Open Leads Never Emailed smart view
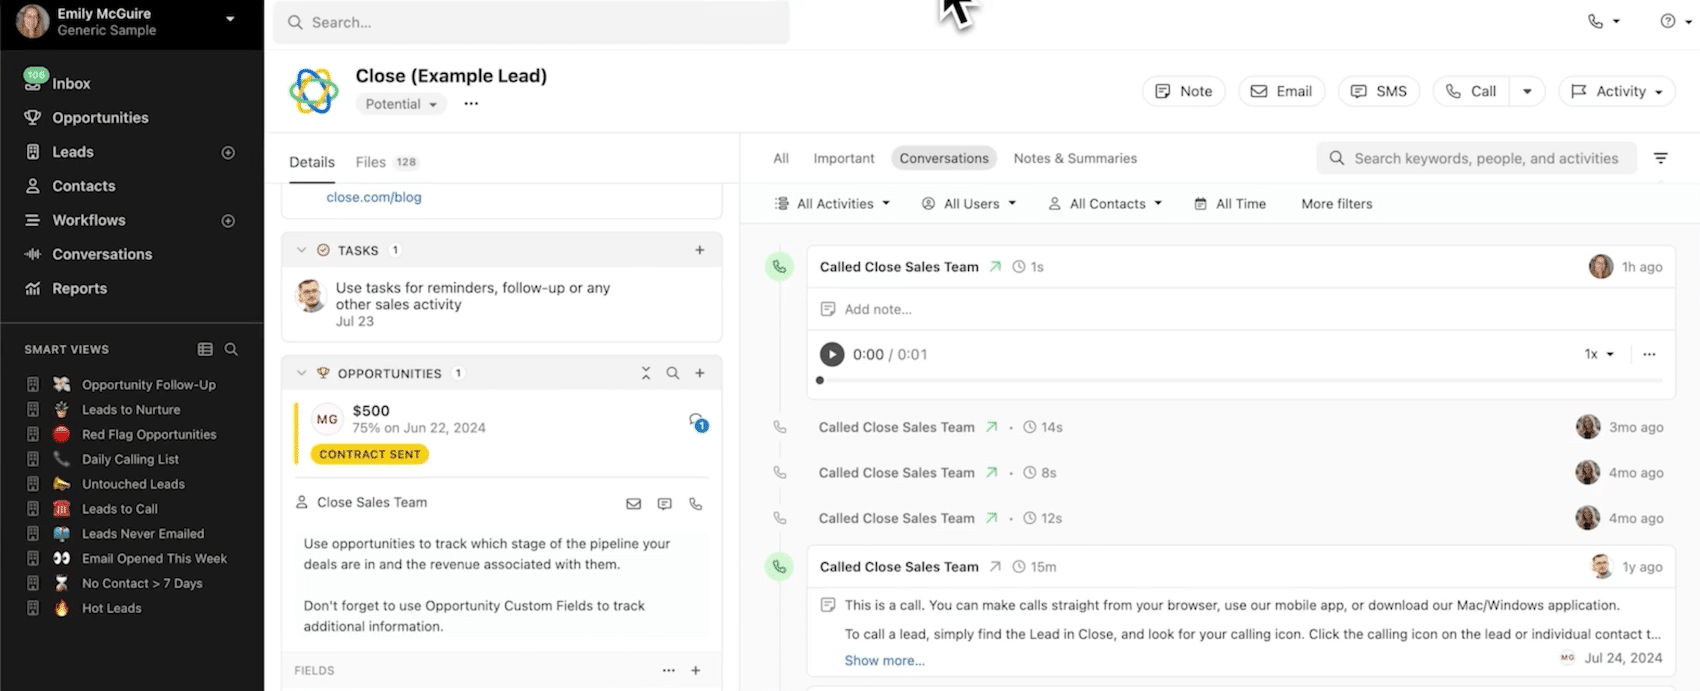 pos(143,534)
